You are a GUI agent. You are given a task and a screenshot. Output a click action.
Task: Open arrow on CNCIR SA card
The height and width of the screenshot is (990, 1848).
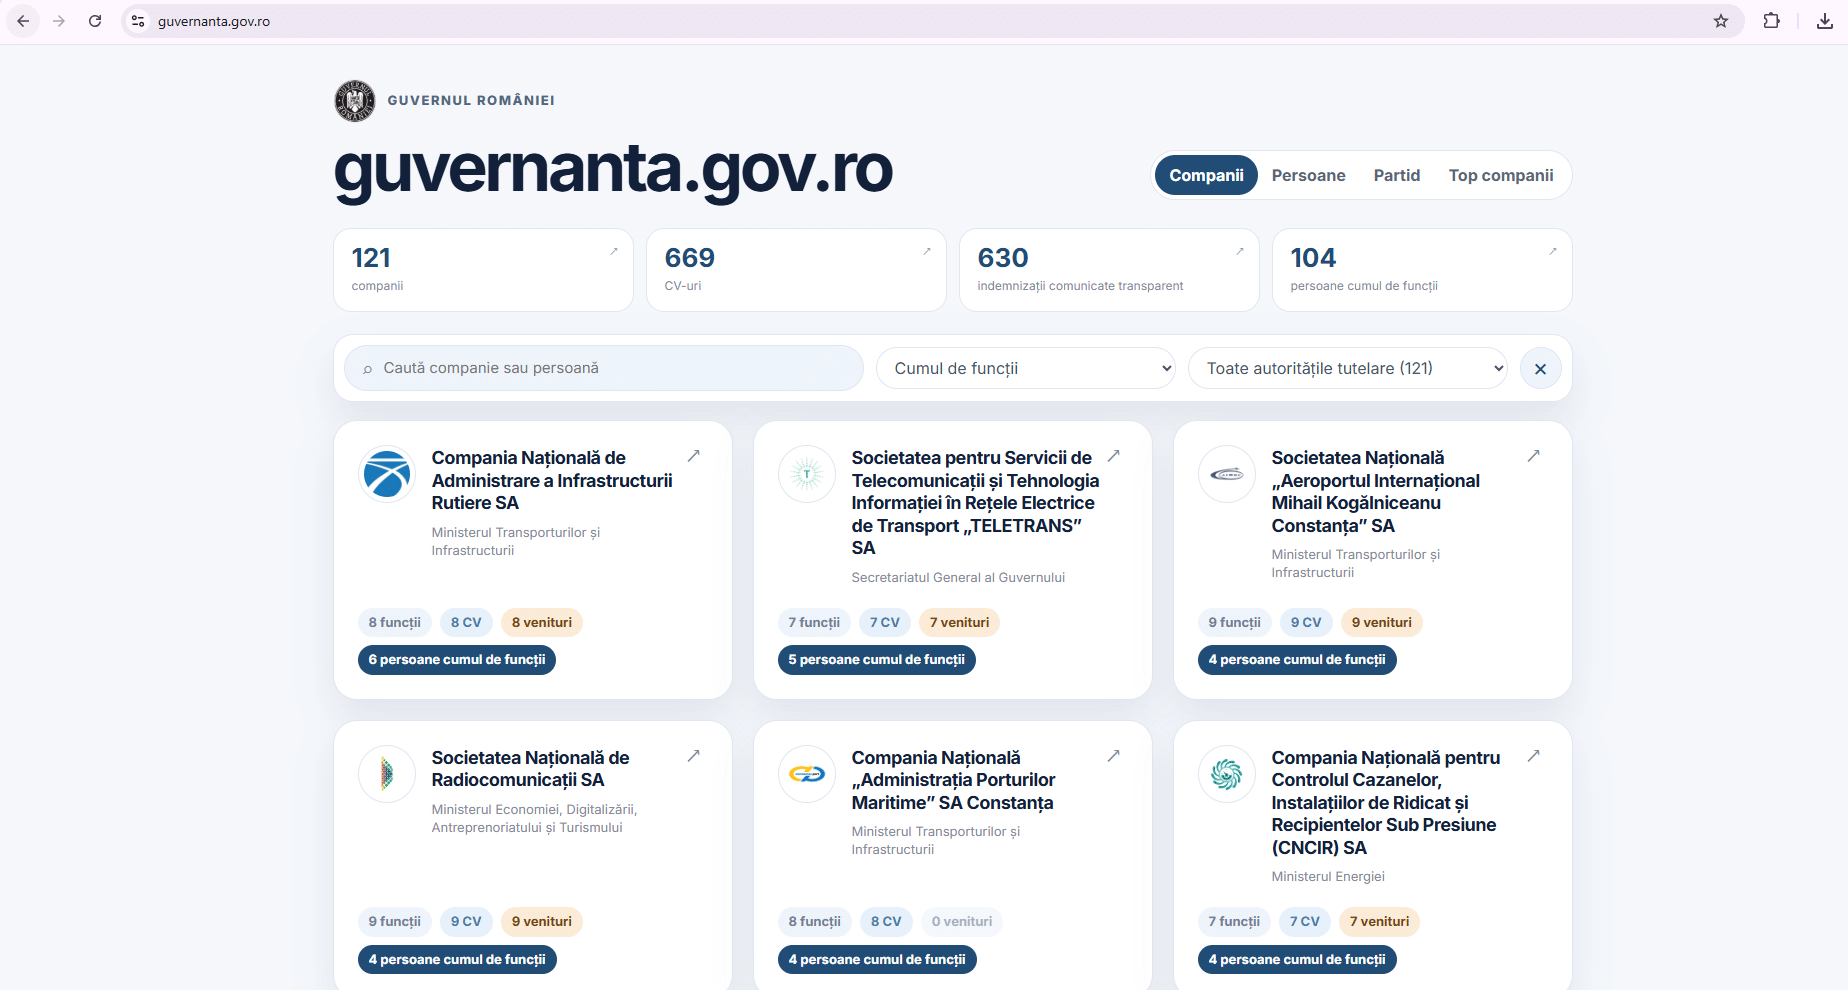pos(1534,756)
